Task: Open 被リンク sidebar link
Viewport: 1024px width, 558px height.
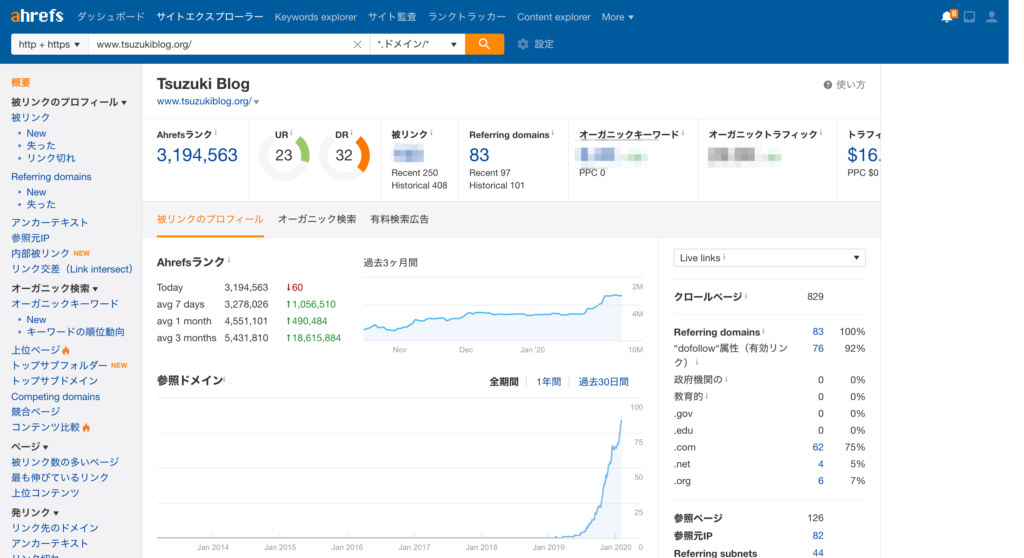Action: tap(30, 118)
